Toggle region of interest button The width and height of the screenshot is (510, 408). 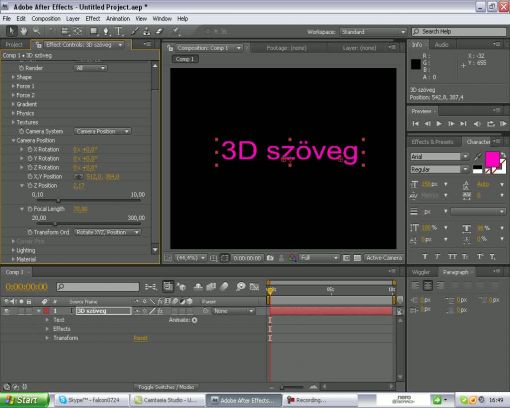point(346,258)
